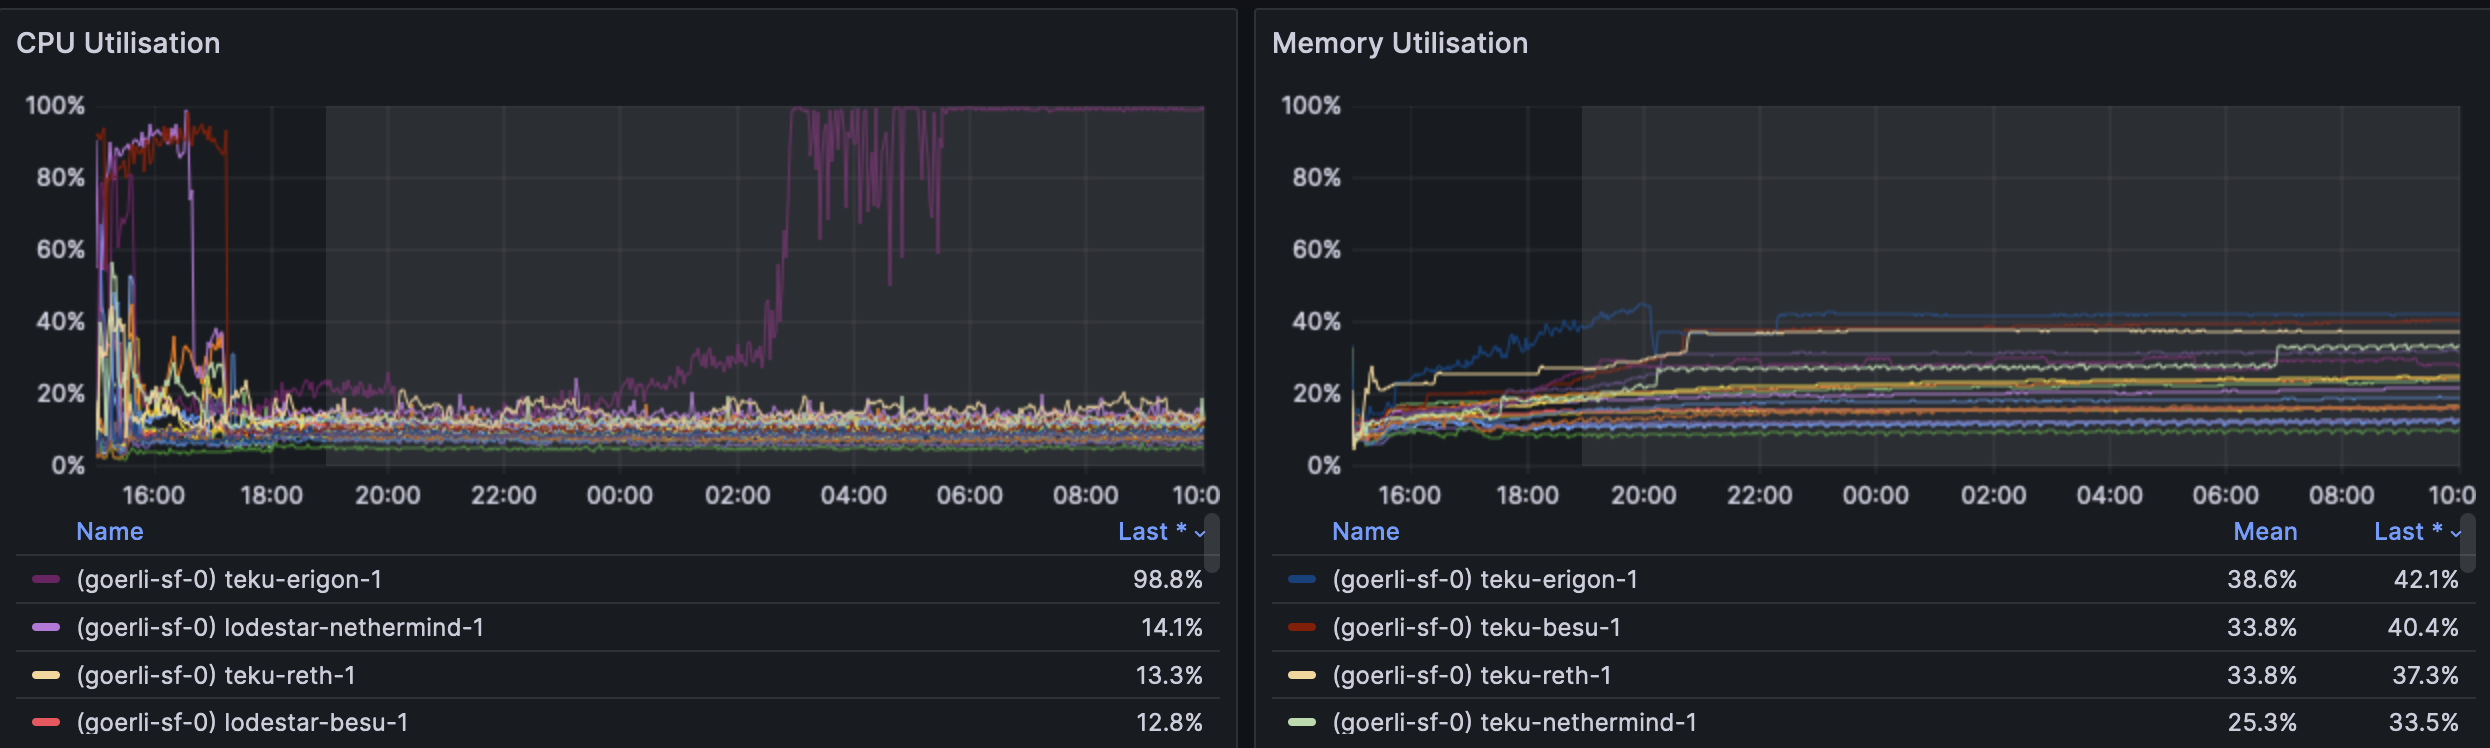Click teku-reth-1 yellow swatch in CPU legend
Viewport: 2490px width, 748px height.
tap(46, 675)
